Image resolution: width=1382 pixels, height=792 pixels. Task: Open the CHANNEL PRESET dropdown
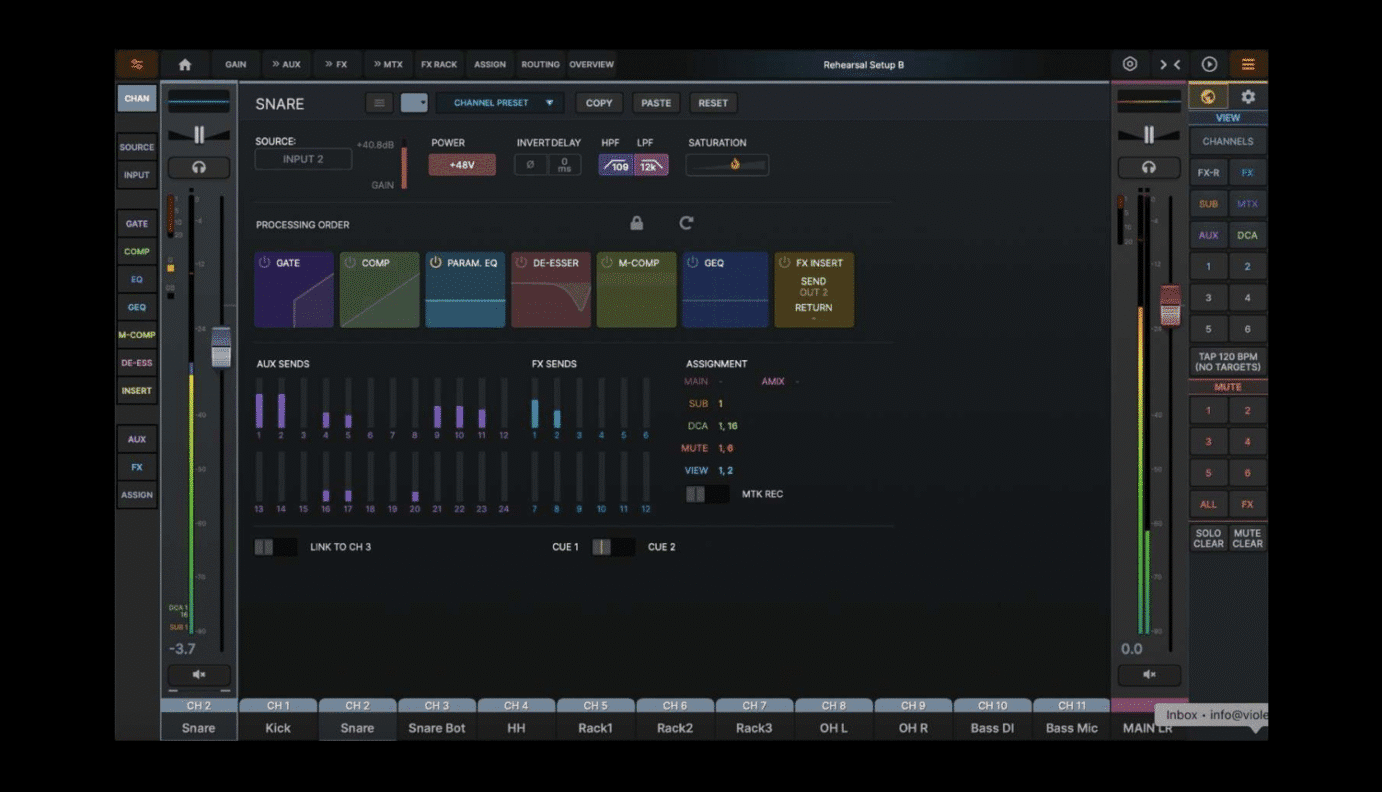[500, 103]
